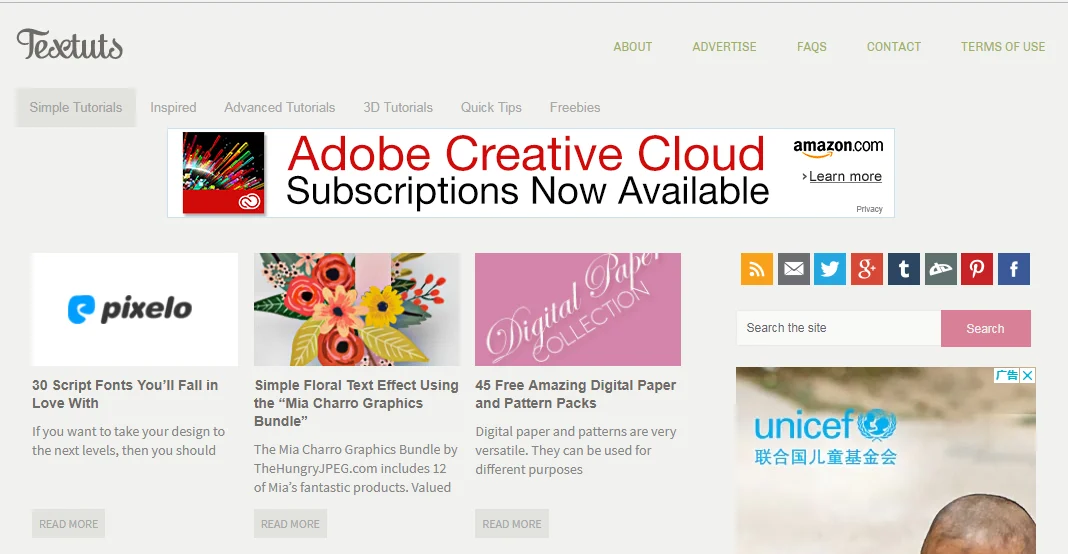
Task: Open the RSS feed icon
Action: [x=757, y=269]
